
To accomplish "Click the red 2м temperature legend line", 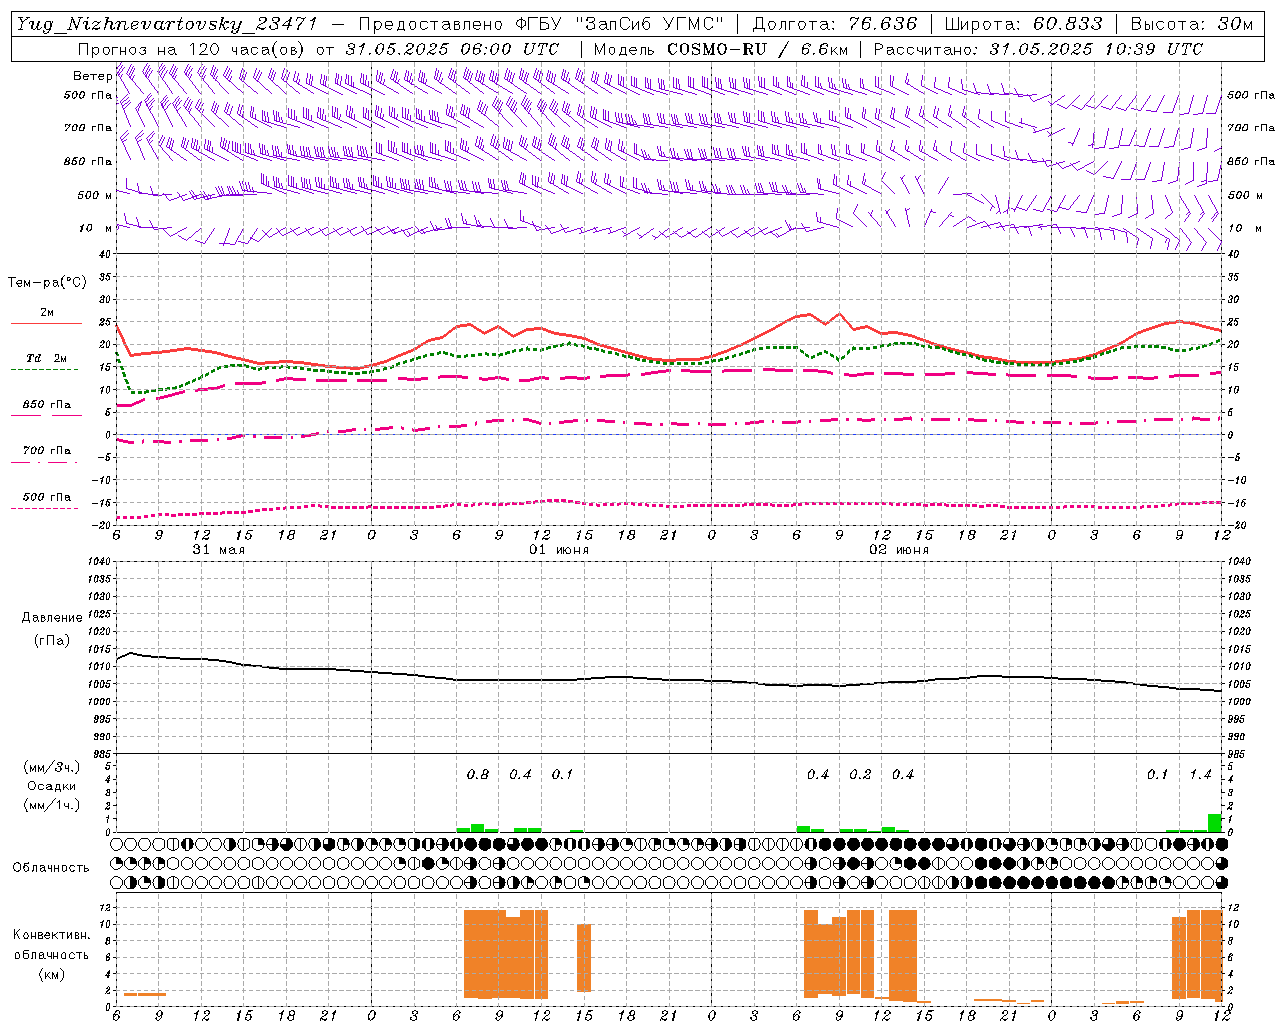I will click(46, 324).
